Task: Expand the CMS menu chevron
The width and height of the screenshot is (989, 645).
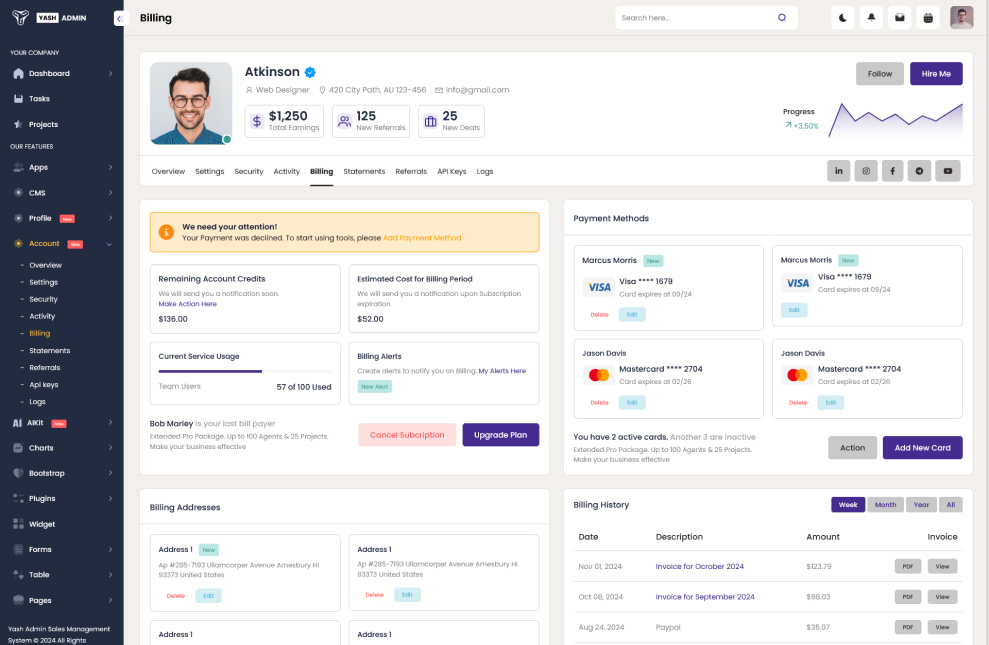Action: (x=110, y=192)
